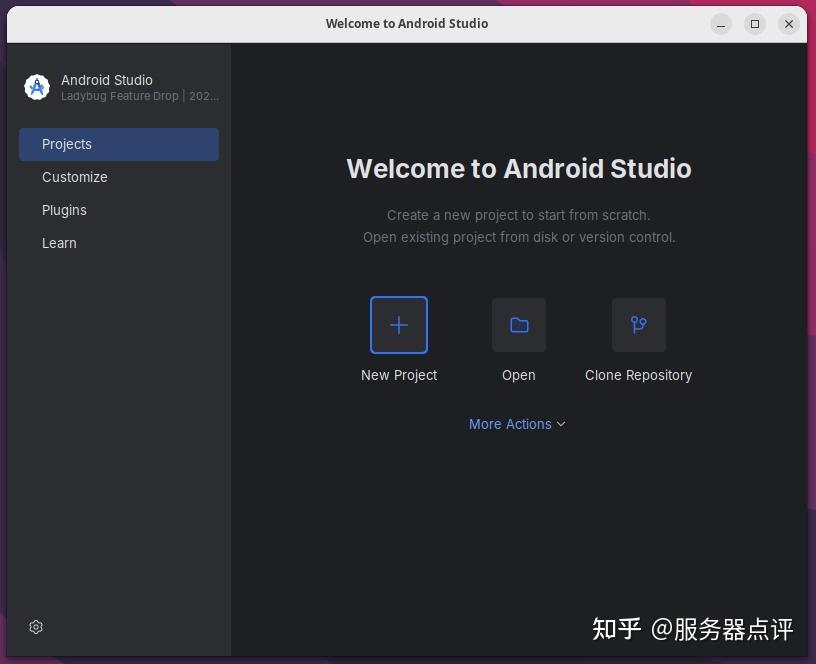This screenshot has width=816, height=664.
Task: Click the Welcome to Android Studio title bar
Action: 406,23
